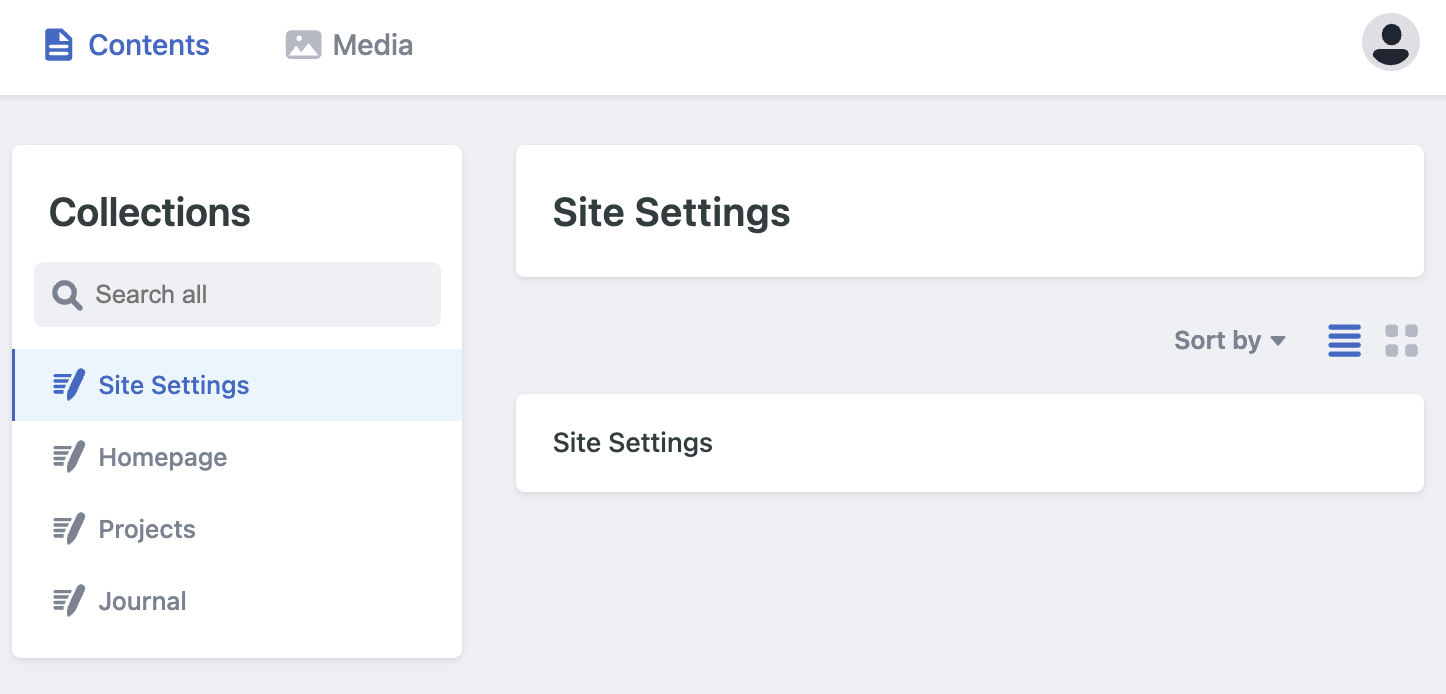The width and height of the screenshot is (1446, 694).
Task: Click the search magnifier icon
Action: (66, 294)
